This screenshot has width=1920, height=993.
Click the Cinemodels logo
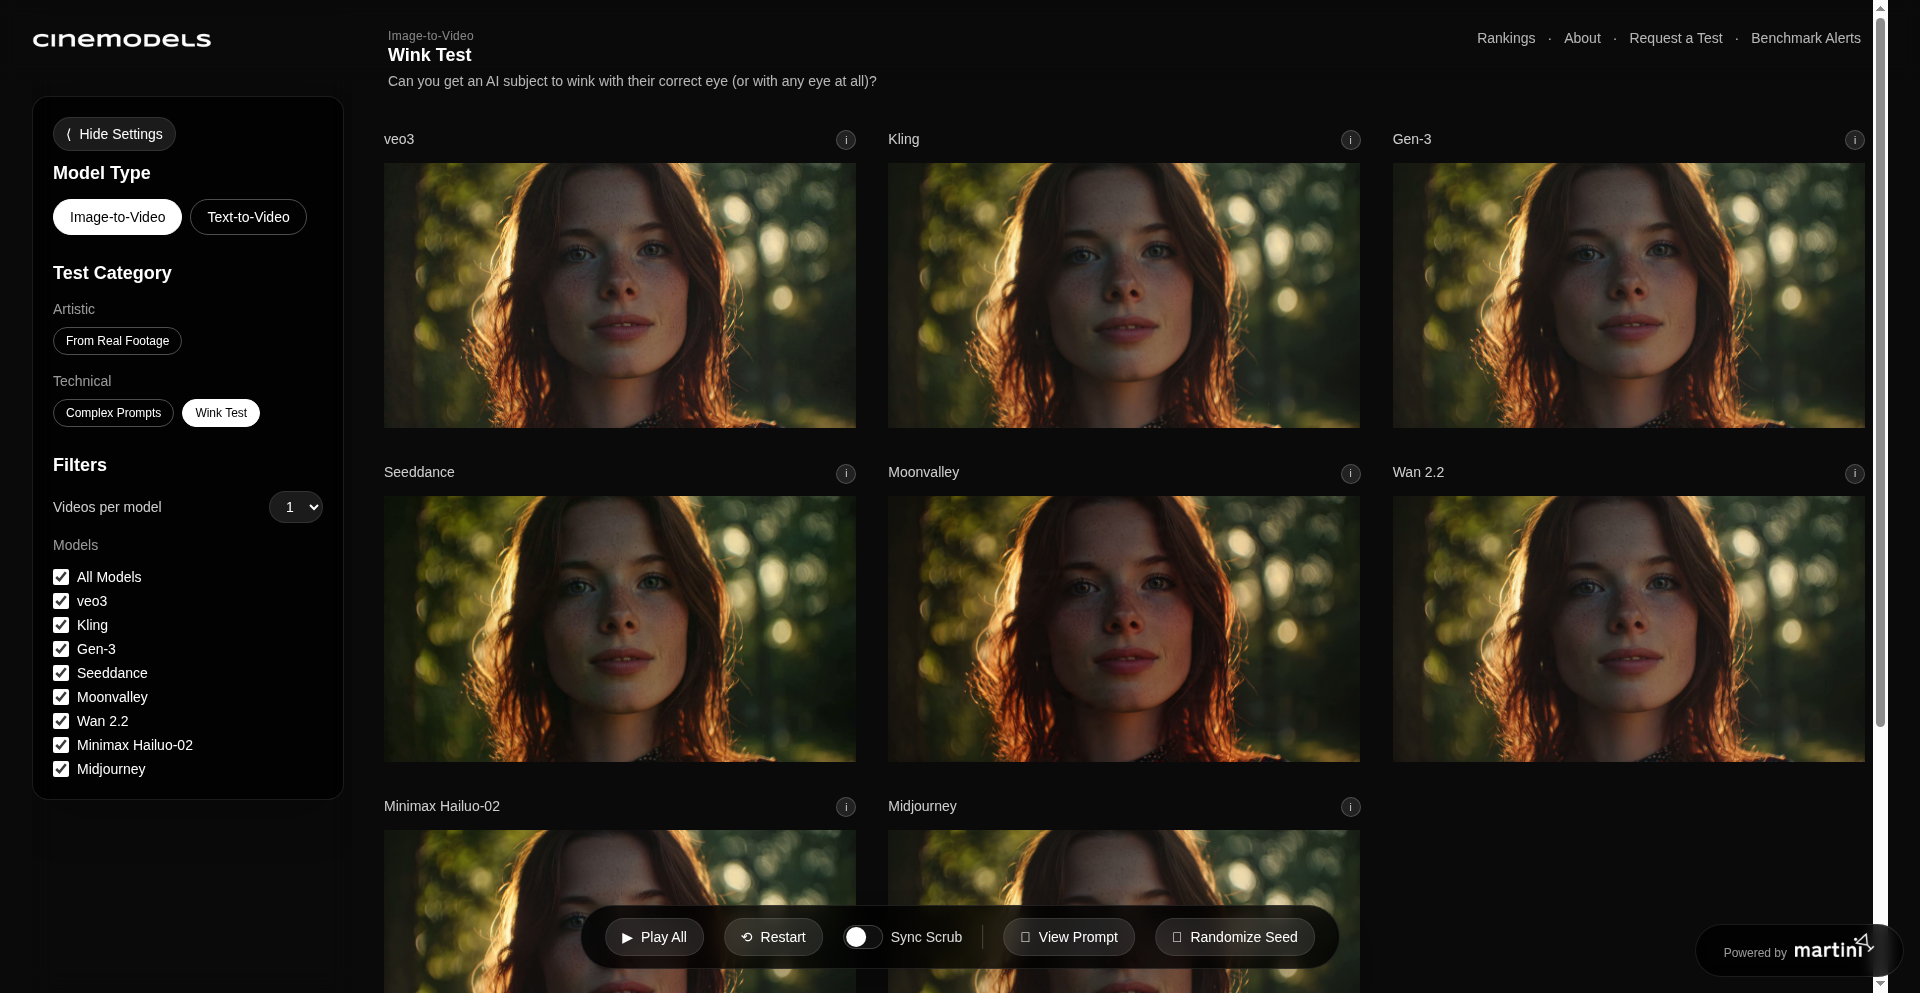[x=122, y=40]
